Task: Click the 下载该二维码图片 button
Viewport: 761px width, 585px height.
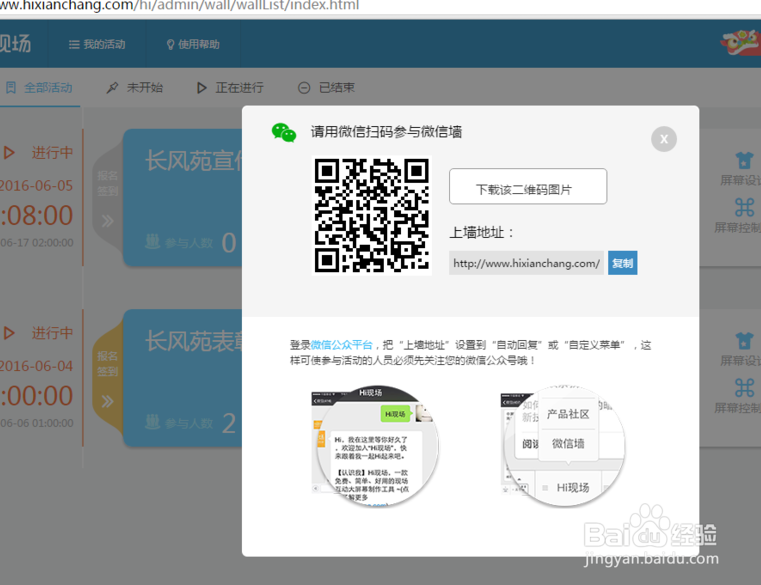Action: pyautogui.click(x=528, y=186)
